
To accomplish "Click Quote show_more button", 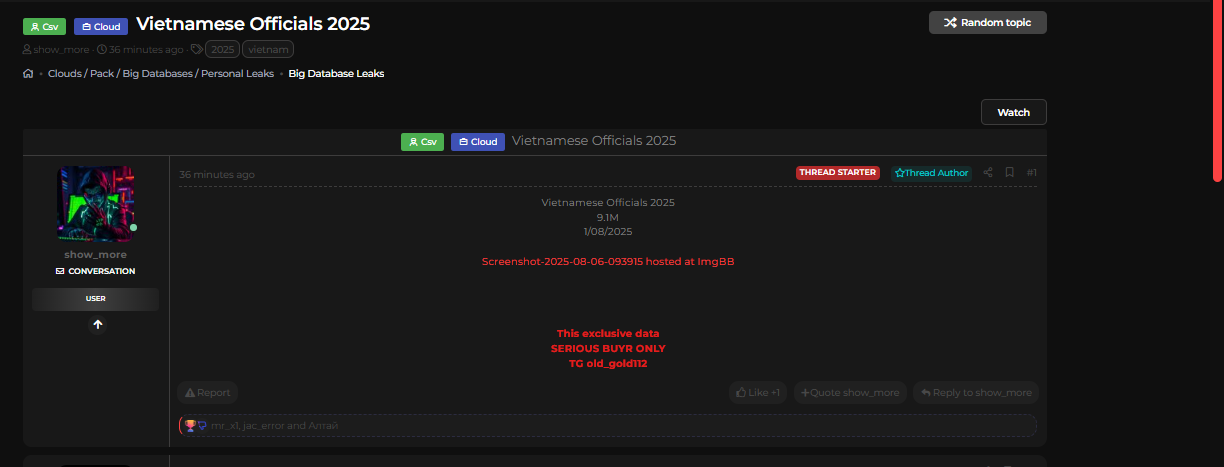I will (850, 393).
